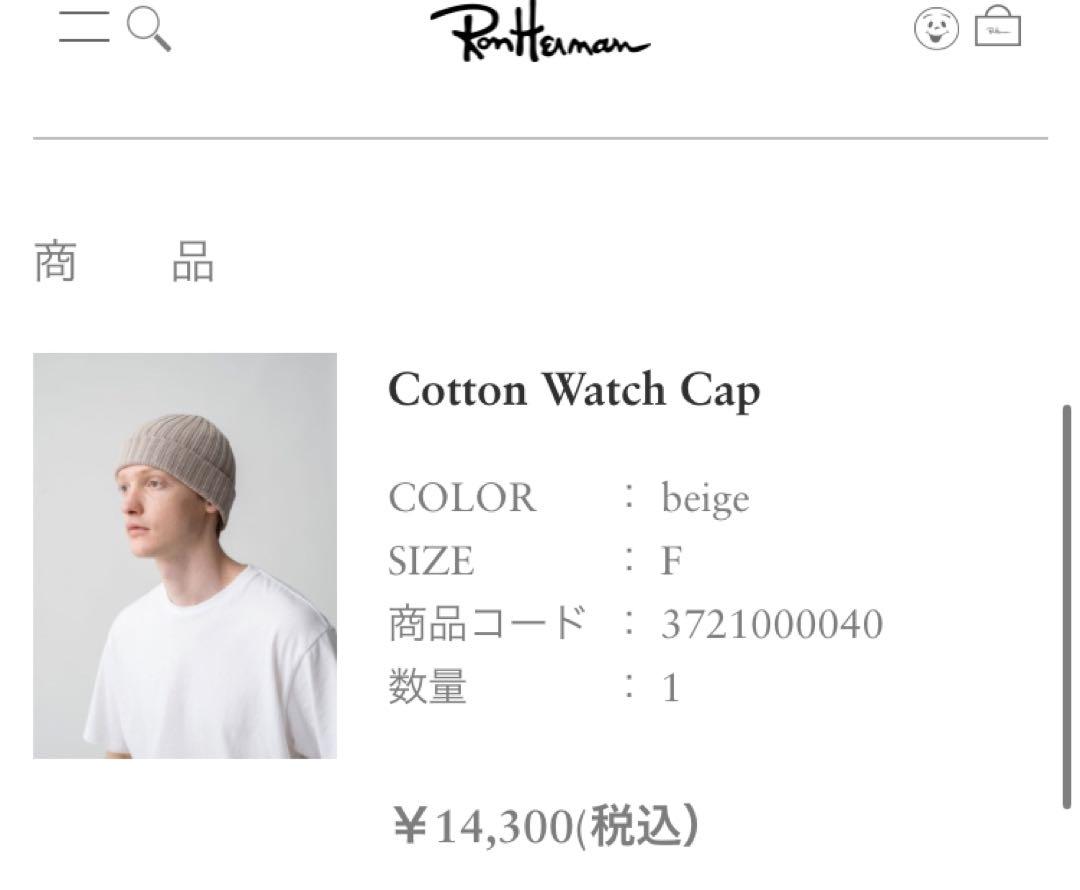Click the horizontal divider below header
1080x890 pixels.
pyautogui.click(x=540, y=138)
